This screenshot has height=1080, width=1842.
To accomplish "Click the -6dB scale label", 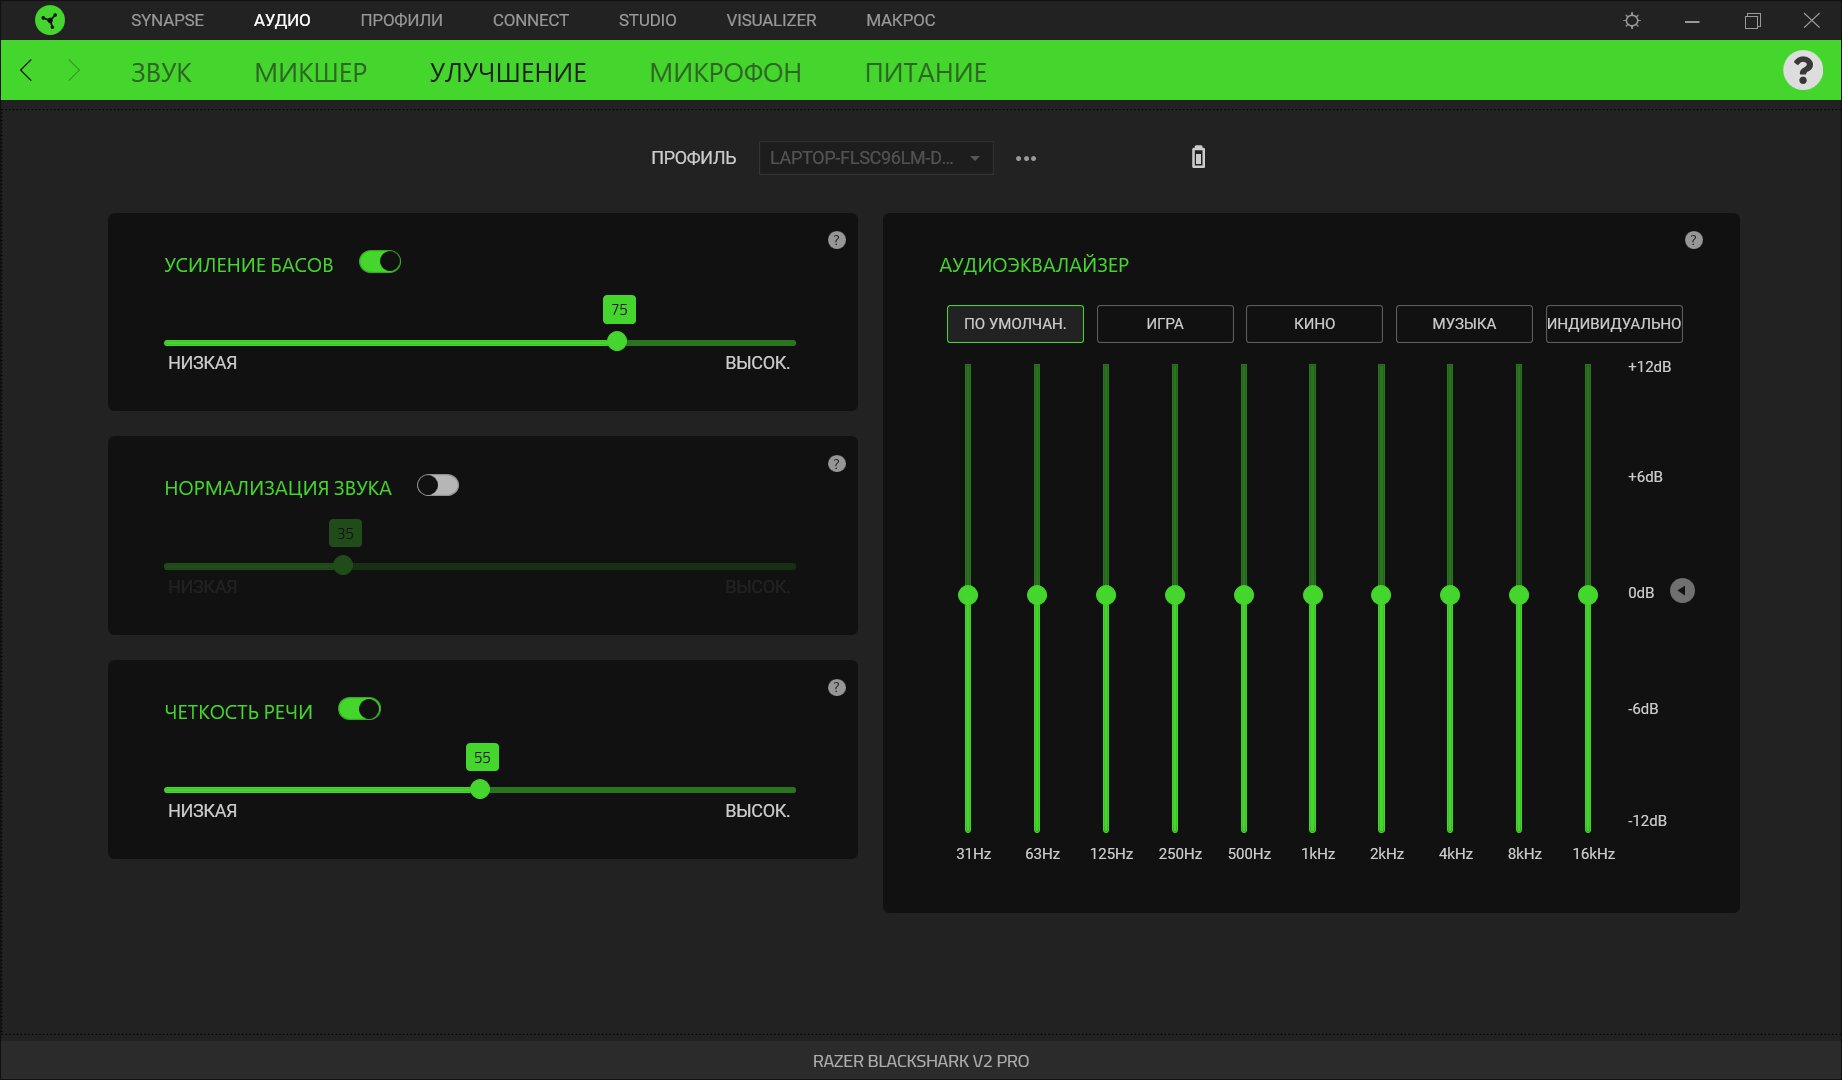I will coord(1643,709).
